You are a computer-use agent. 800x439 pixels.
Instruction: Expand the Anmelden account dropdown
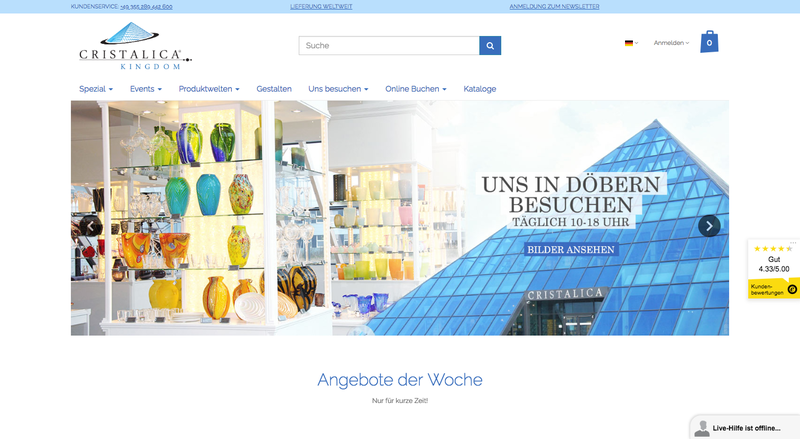coord(671,43)
